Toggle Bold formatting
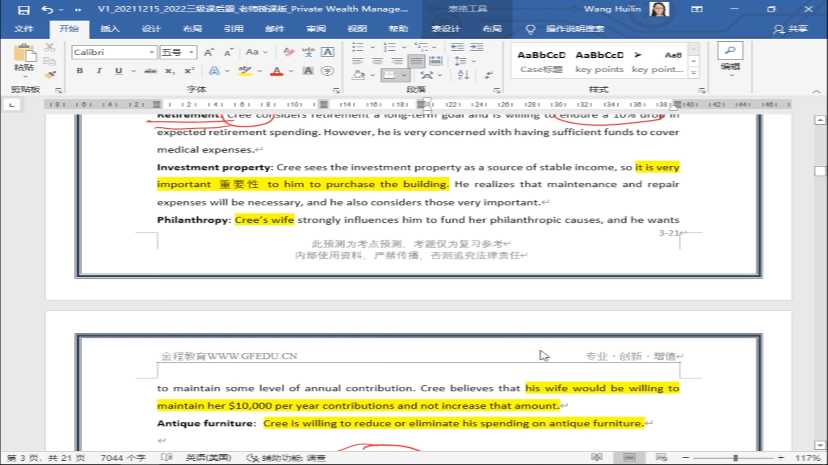 80,71
